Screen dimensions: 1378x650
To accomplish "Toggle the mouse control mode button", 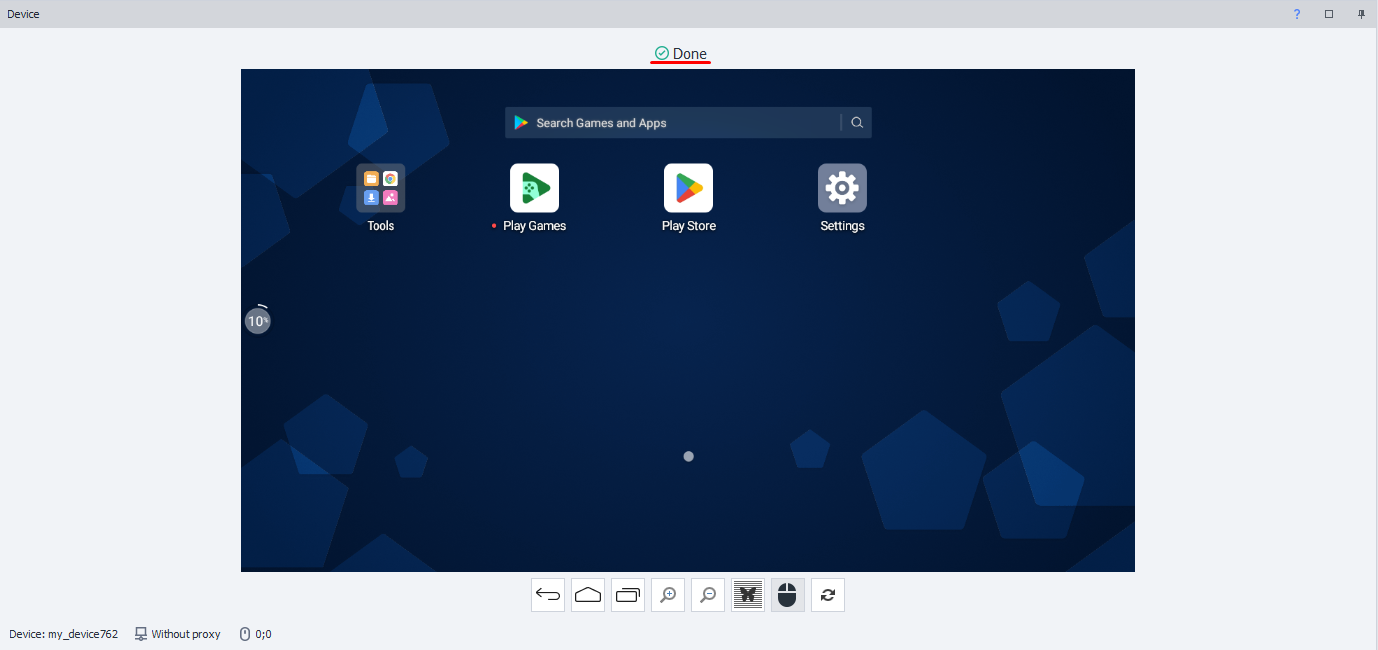I will click(788, 596).
